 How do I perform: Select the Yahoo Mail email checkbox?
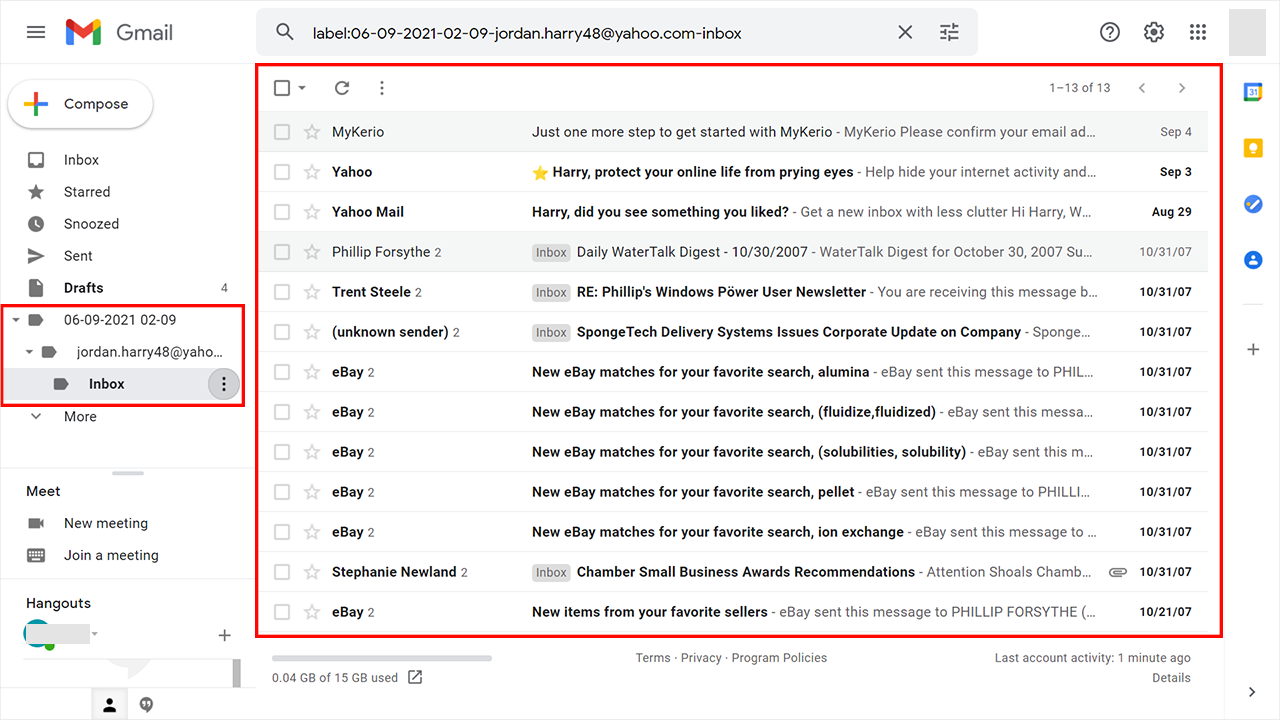[282, 212]
